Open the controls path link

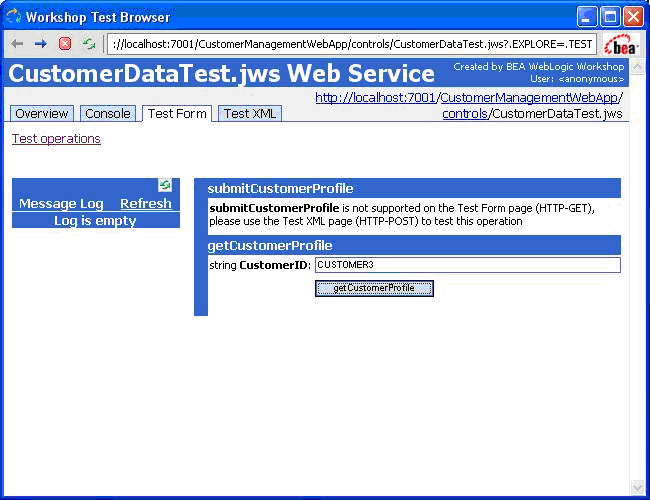(x=465, y=114)
